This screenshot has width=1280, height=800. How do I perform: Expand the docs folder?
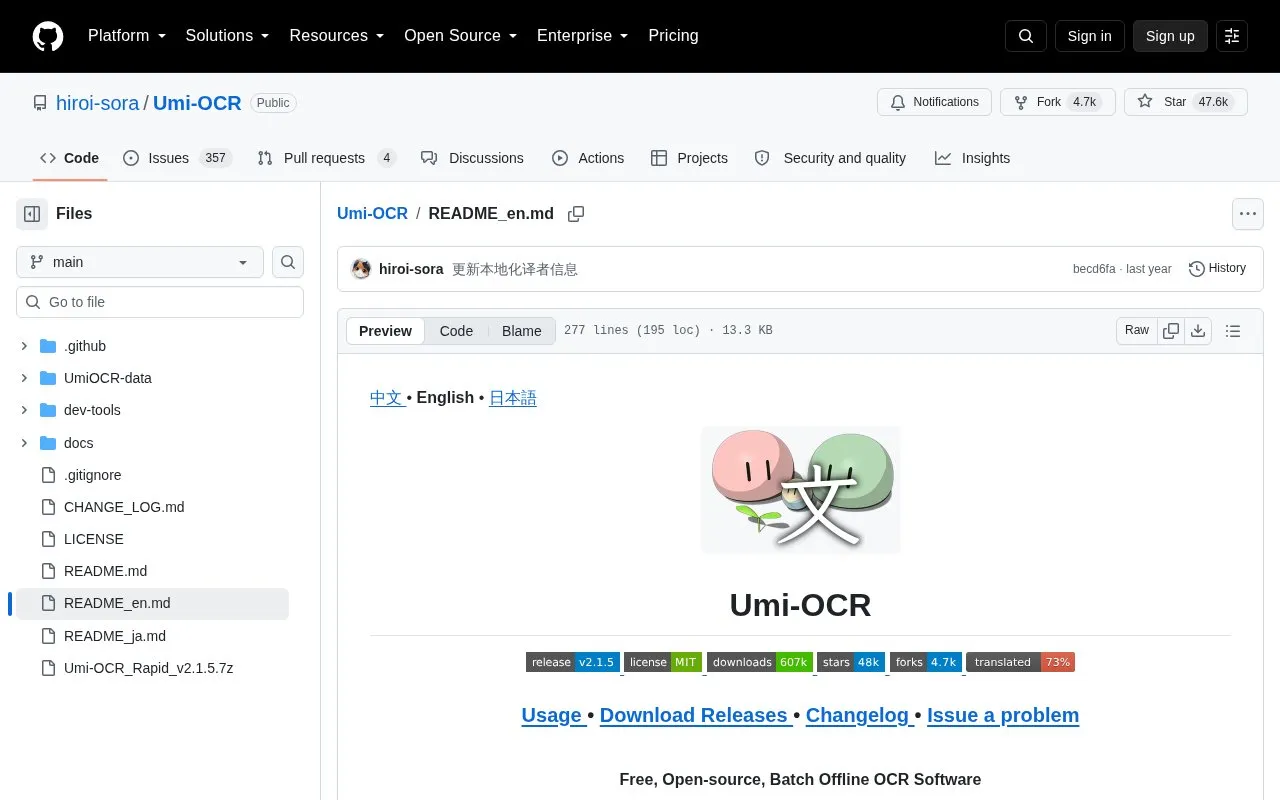24,443
